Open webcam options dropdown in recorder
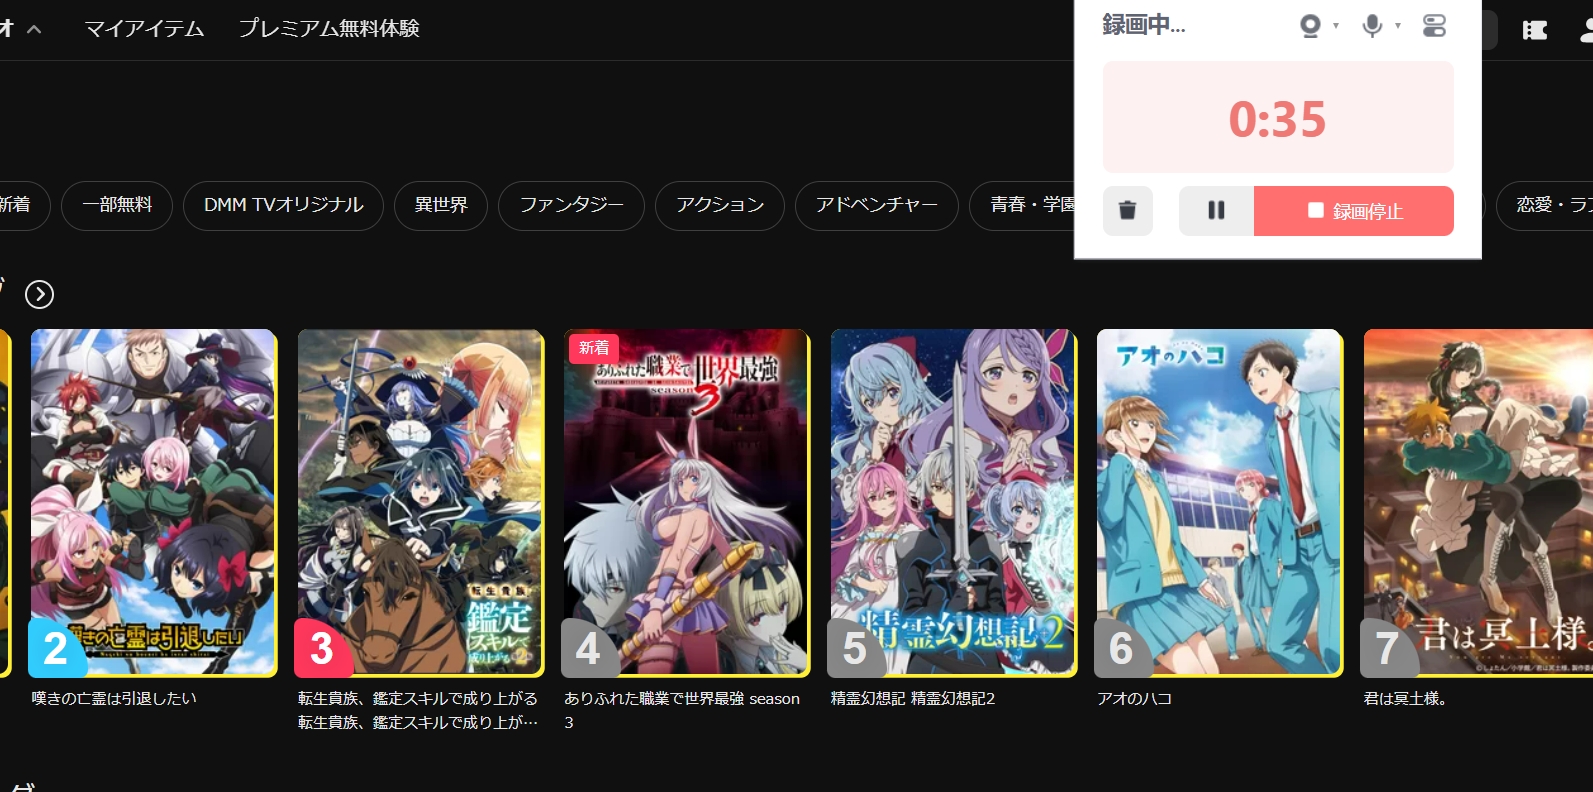The width and height of the screenshot is (1593, 792). [x=1336, y=26]
